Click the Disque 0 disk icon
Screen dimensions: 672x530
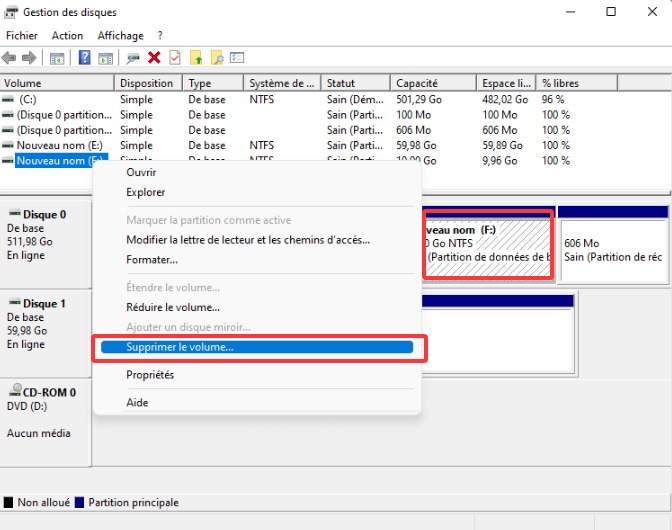tap(15, 213)
